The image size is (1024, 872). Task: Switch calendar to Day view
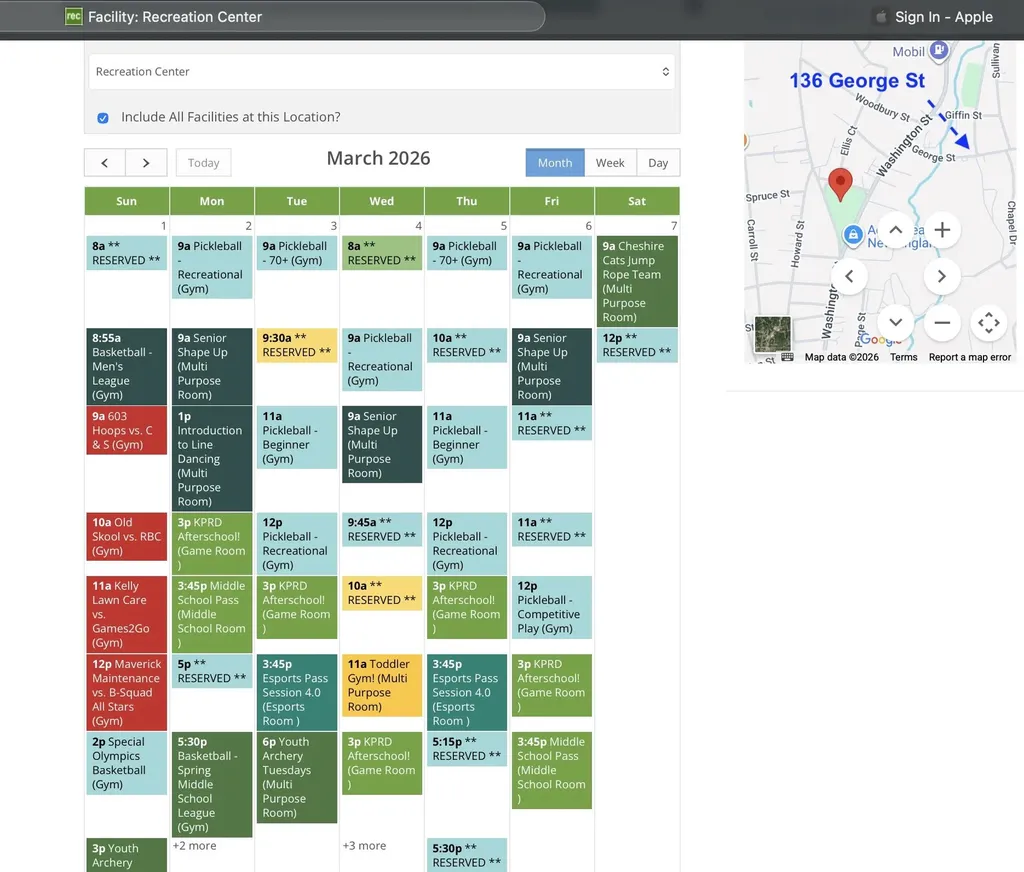click(x=658, y=163)
